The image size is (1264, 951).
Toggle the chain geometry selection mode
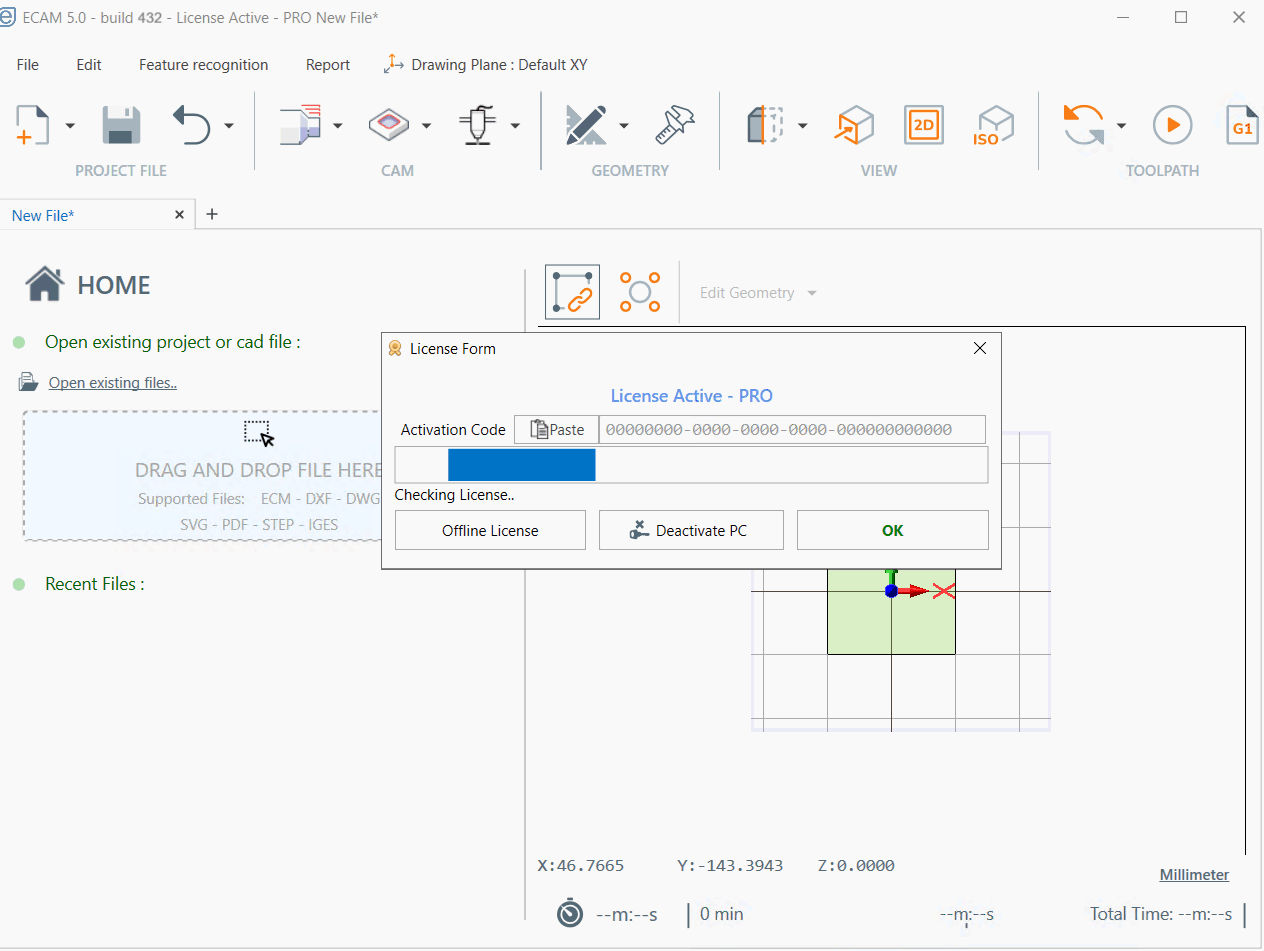pos(572,292)
